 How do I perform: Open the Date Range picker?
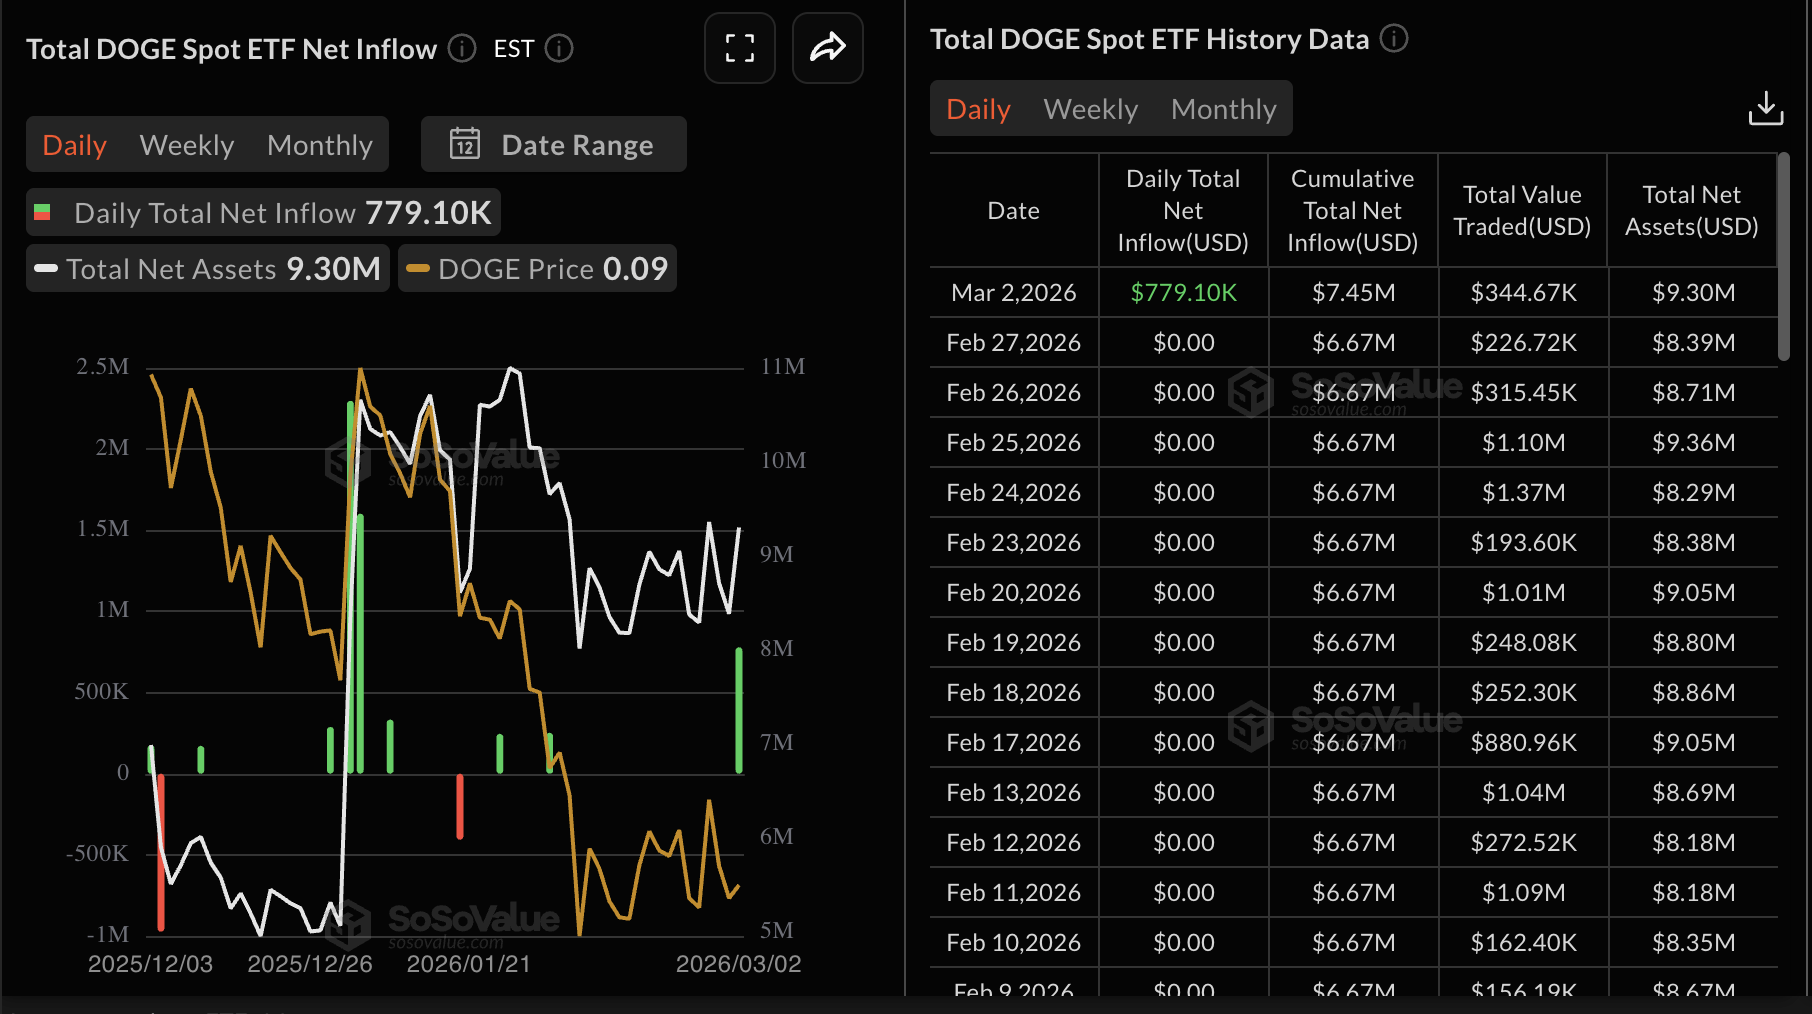coord(554,144)
